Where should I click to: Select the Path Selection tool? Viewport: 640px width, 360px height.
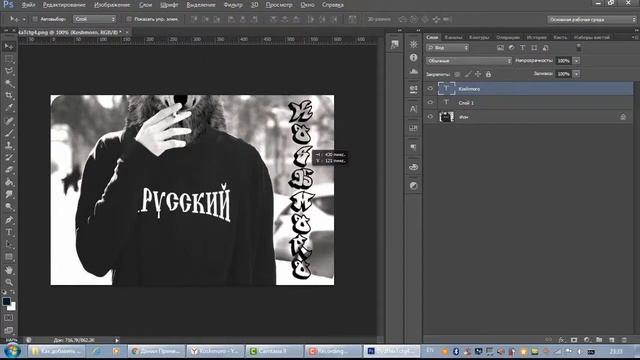tap(9, 244)
